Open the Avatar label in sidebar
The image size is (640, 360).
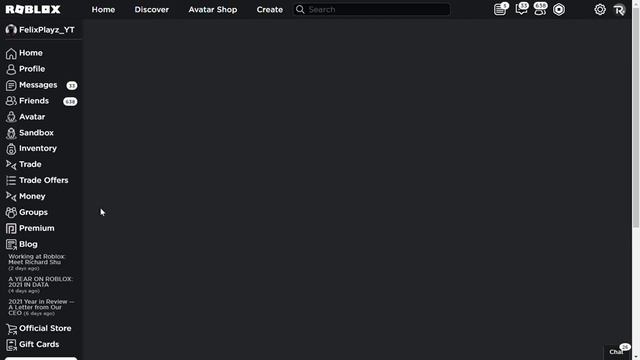coord(32,117)
